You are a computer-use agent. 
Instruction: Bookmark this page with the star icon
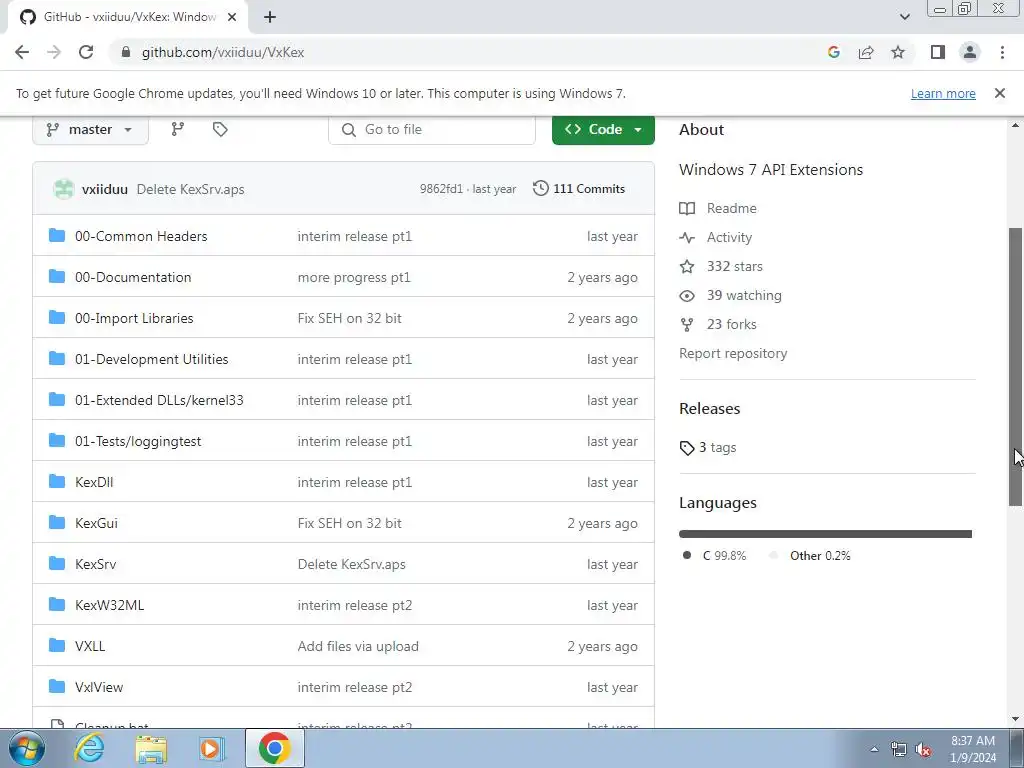click(x=899, y=52)
